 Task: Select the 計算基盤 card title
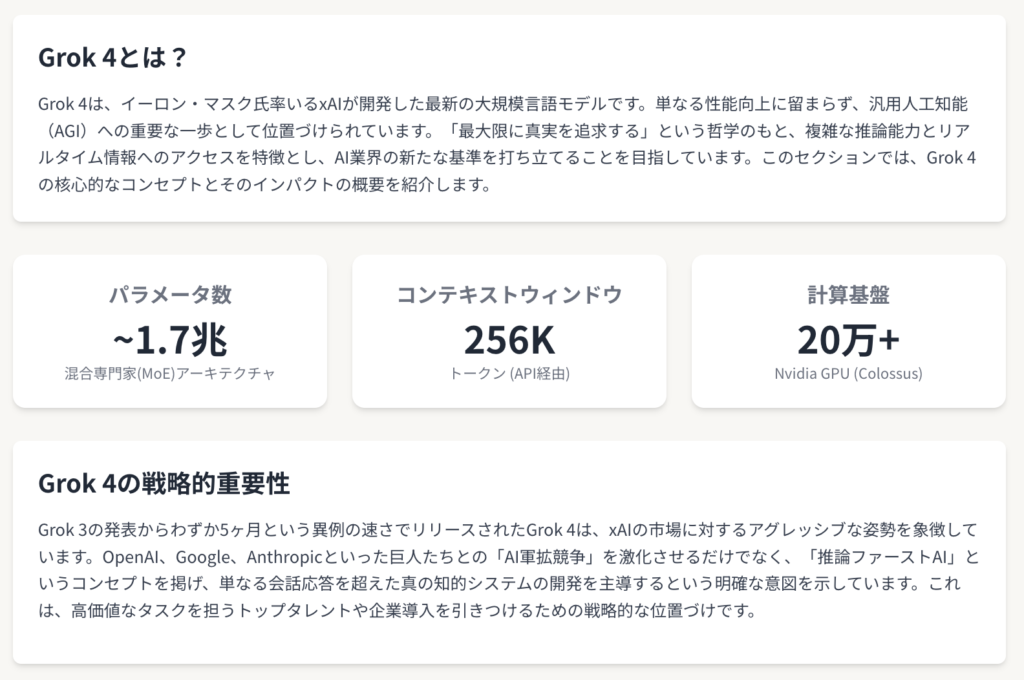point(848,295)
